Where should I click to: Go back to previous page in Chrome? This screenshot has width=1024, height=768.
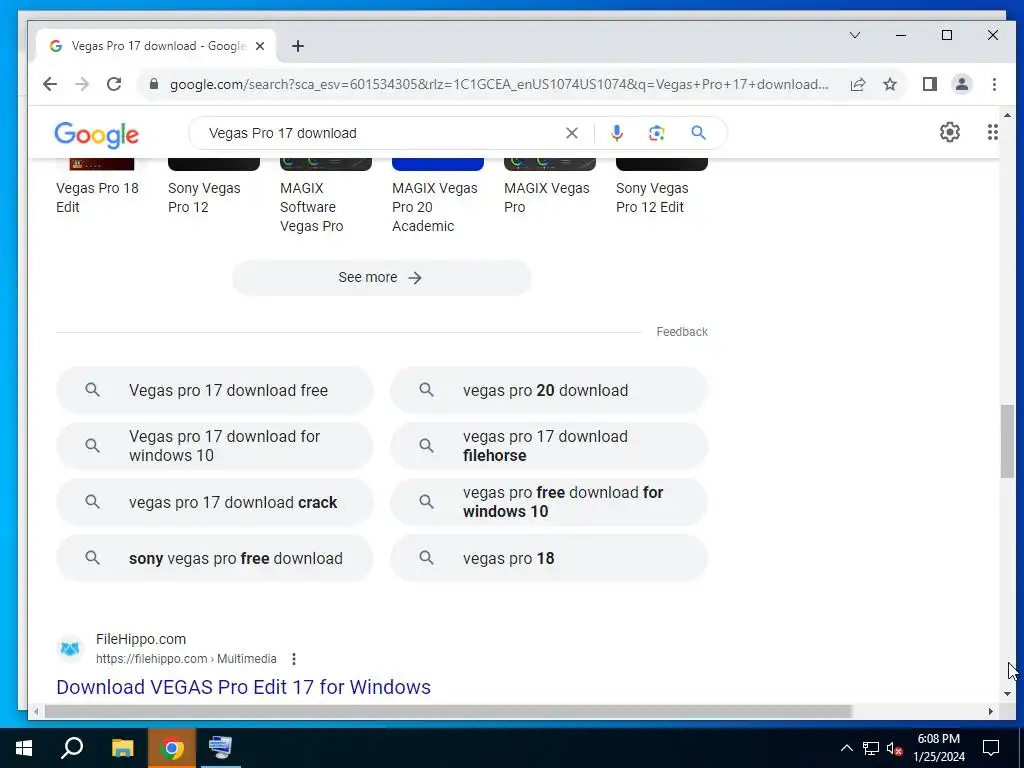click(x=50, y=84)
